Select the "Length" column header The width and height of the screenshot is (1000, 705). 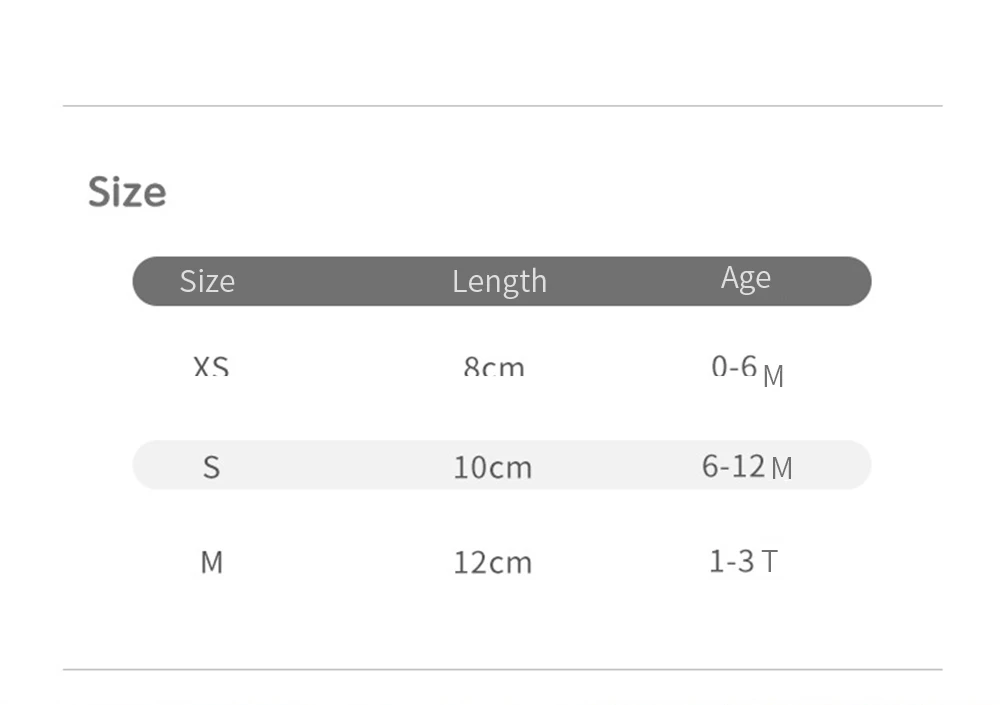tap(499, 283)
